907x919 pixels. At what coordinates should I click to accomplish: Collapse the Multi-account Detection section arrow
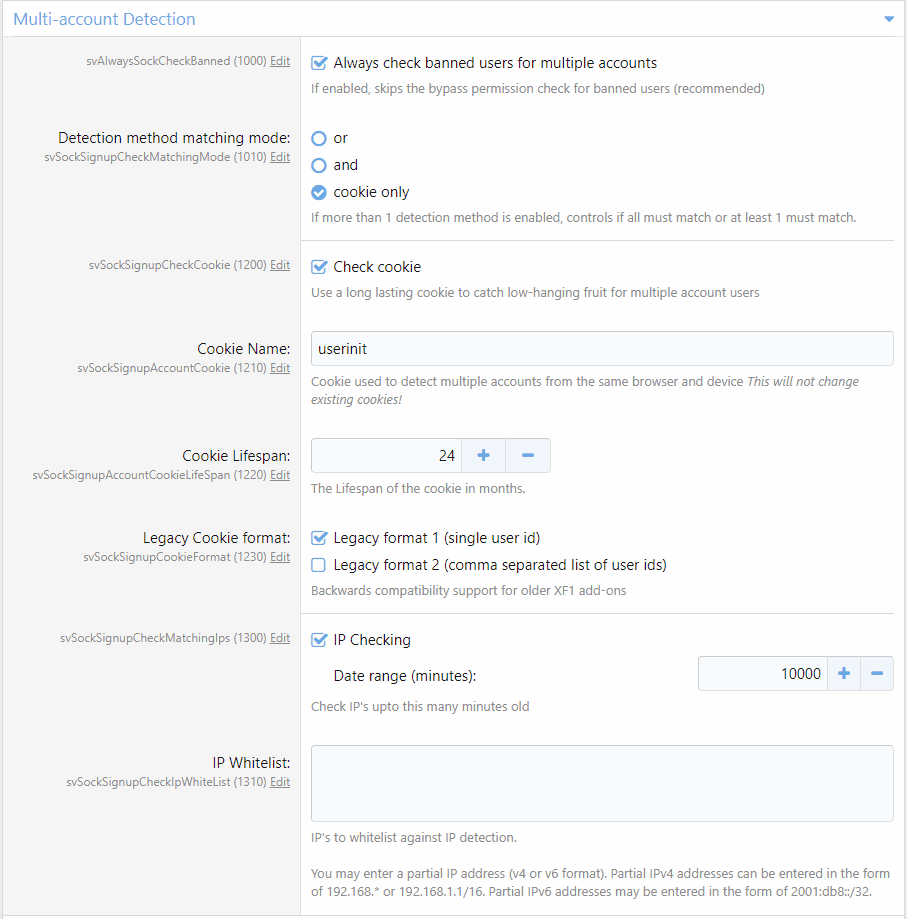(888, 19)
